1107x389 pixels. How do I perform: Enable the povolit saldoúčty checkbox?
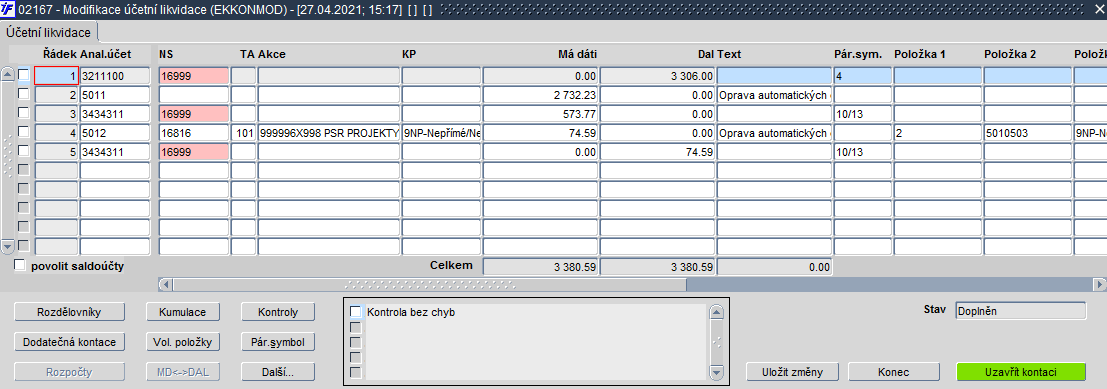[20, 265]
